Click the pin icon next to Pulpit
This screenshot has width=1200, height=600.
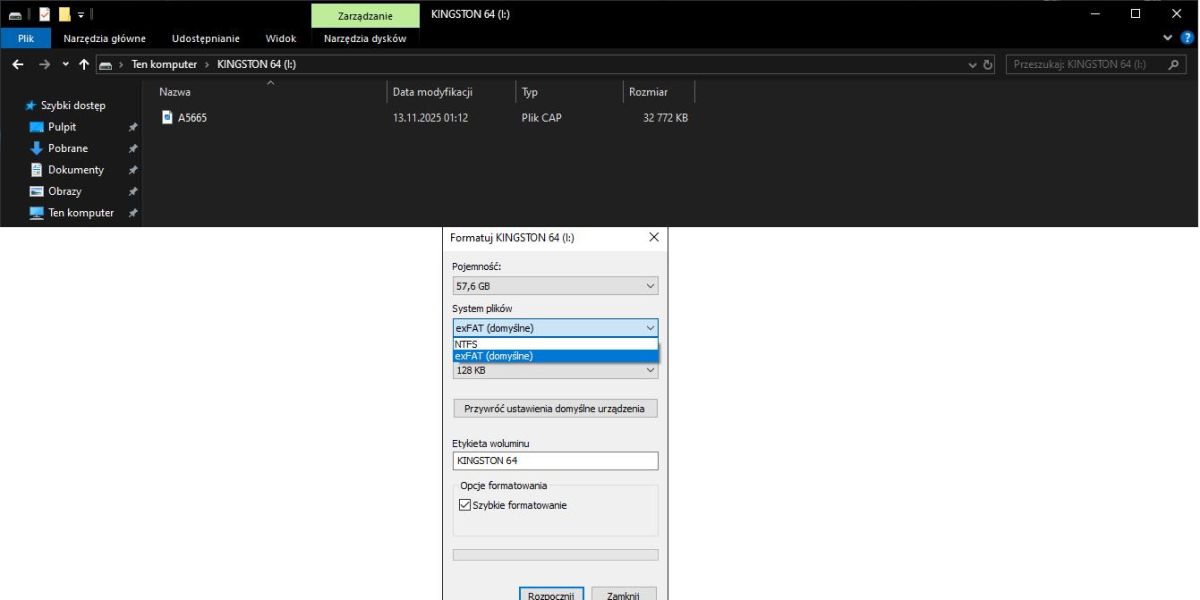(x=133, y=127)
